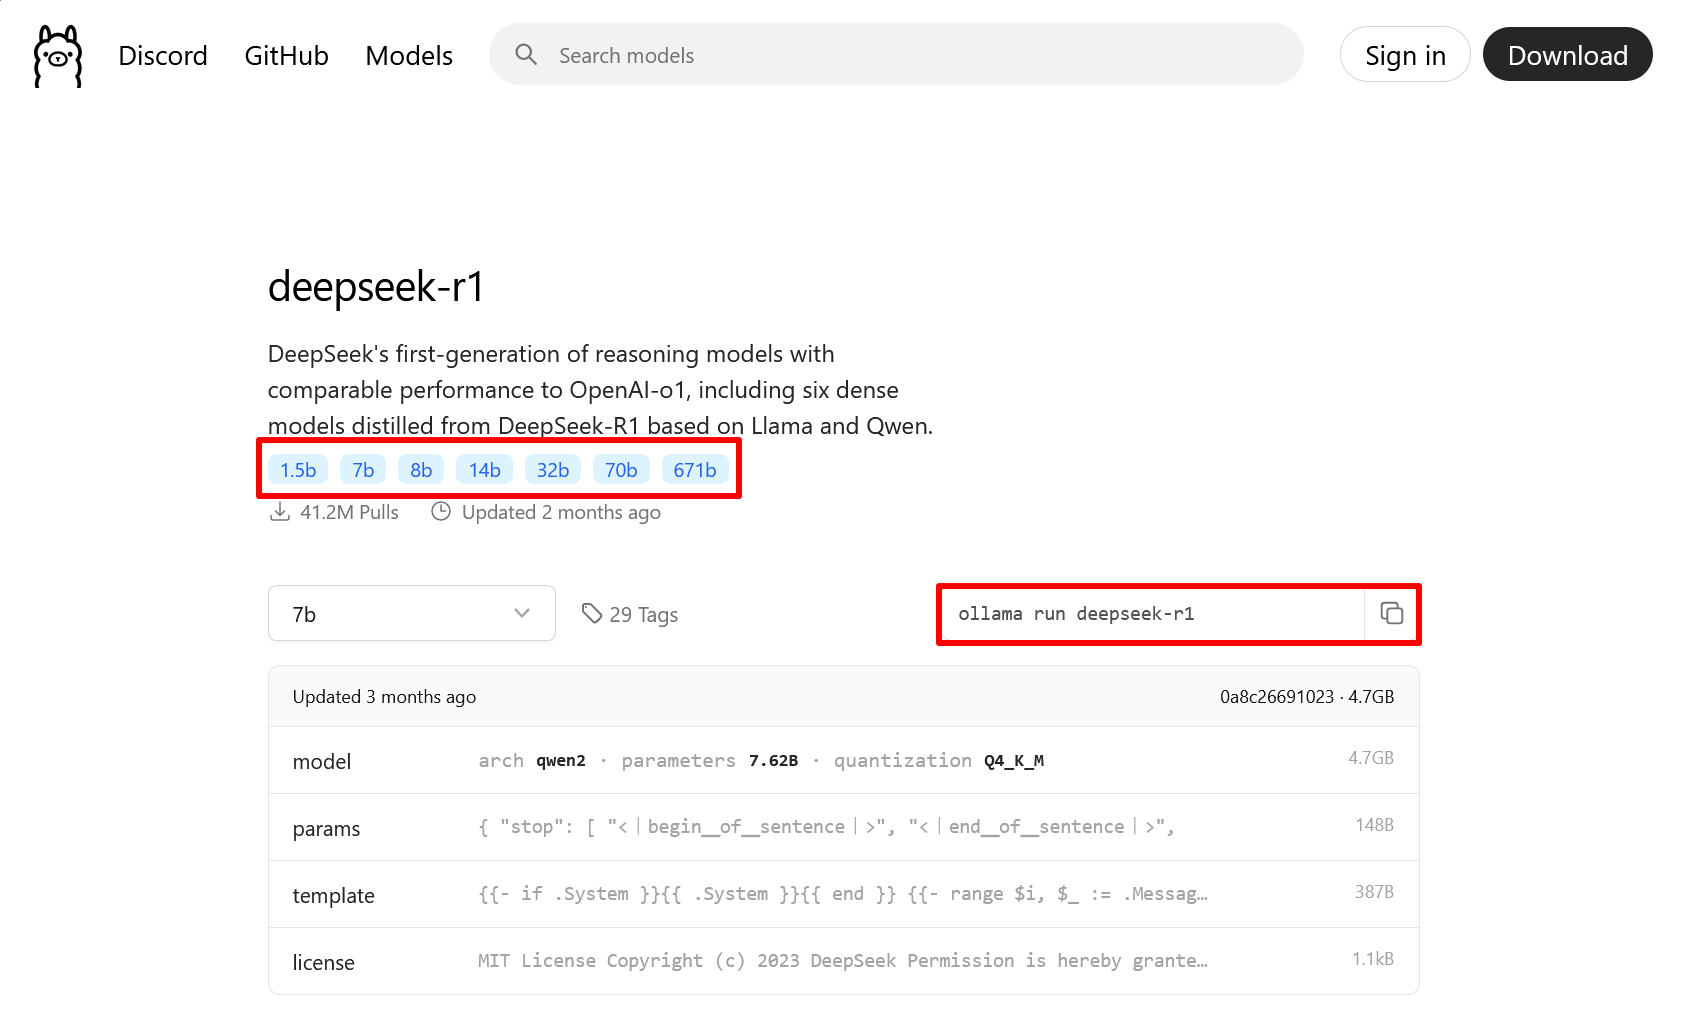Click the Ollama llama logo

[x=58, y=56]
